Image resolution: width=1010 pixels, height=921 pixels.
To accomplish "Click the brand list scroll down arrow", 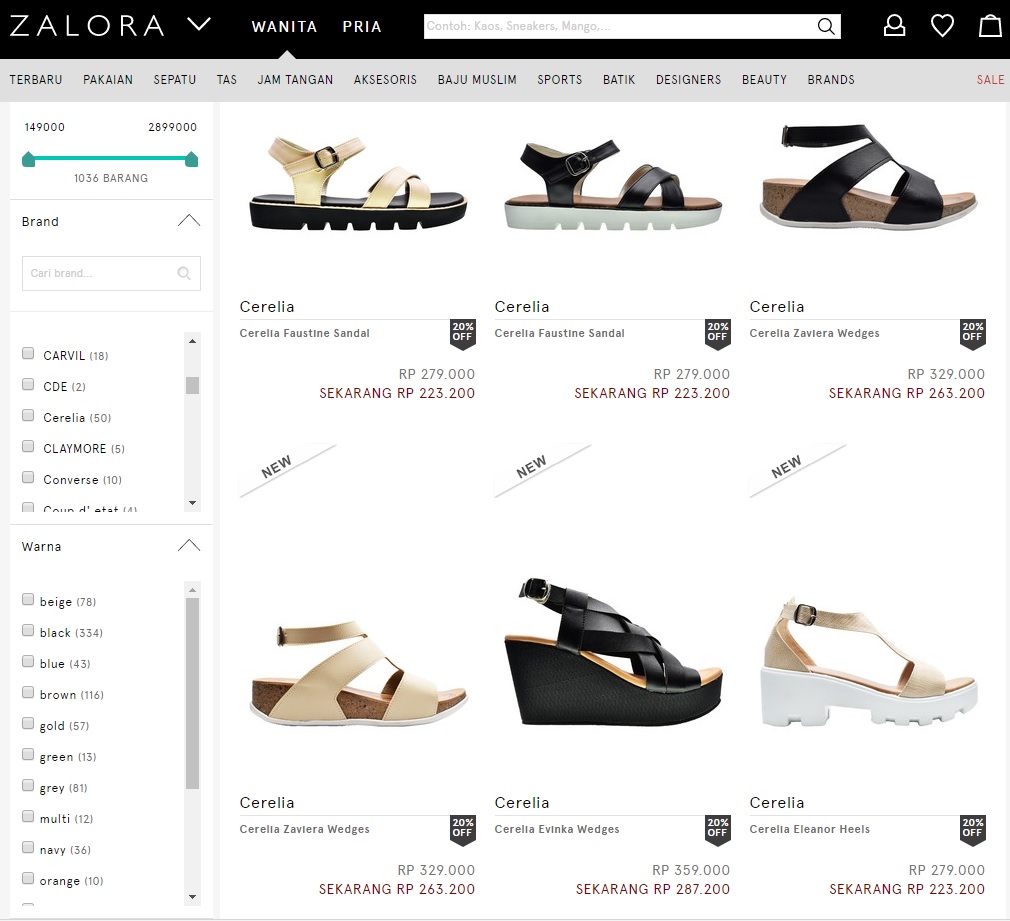I will [192, 503].
